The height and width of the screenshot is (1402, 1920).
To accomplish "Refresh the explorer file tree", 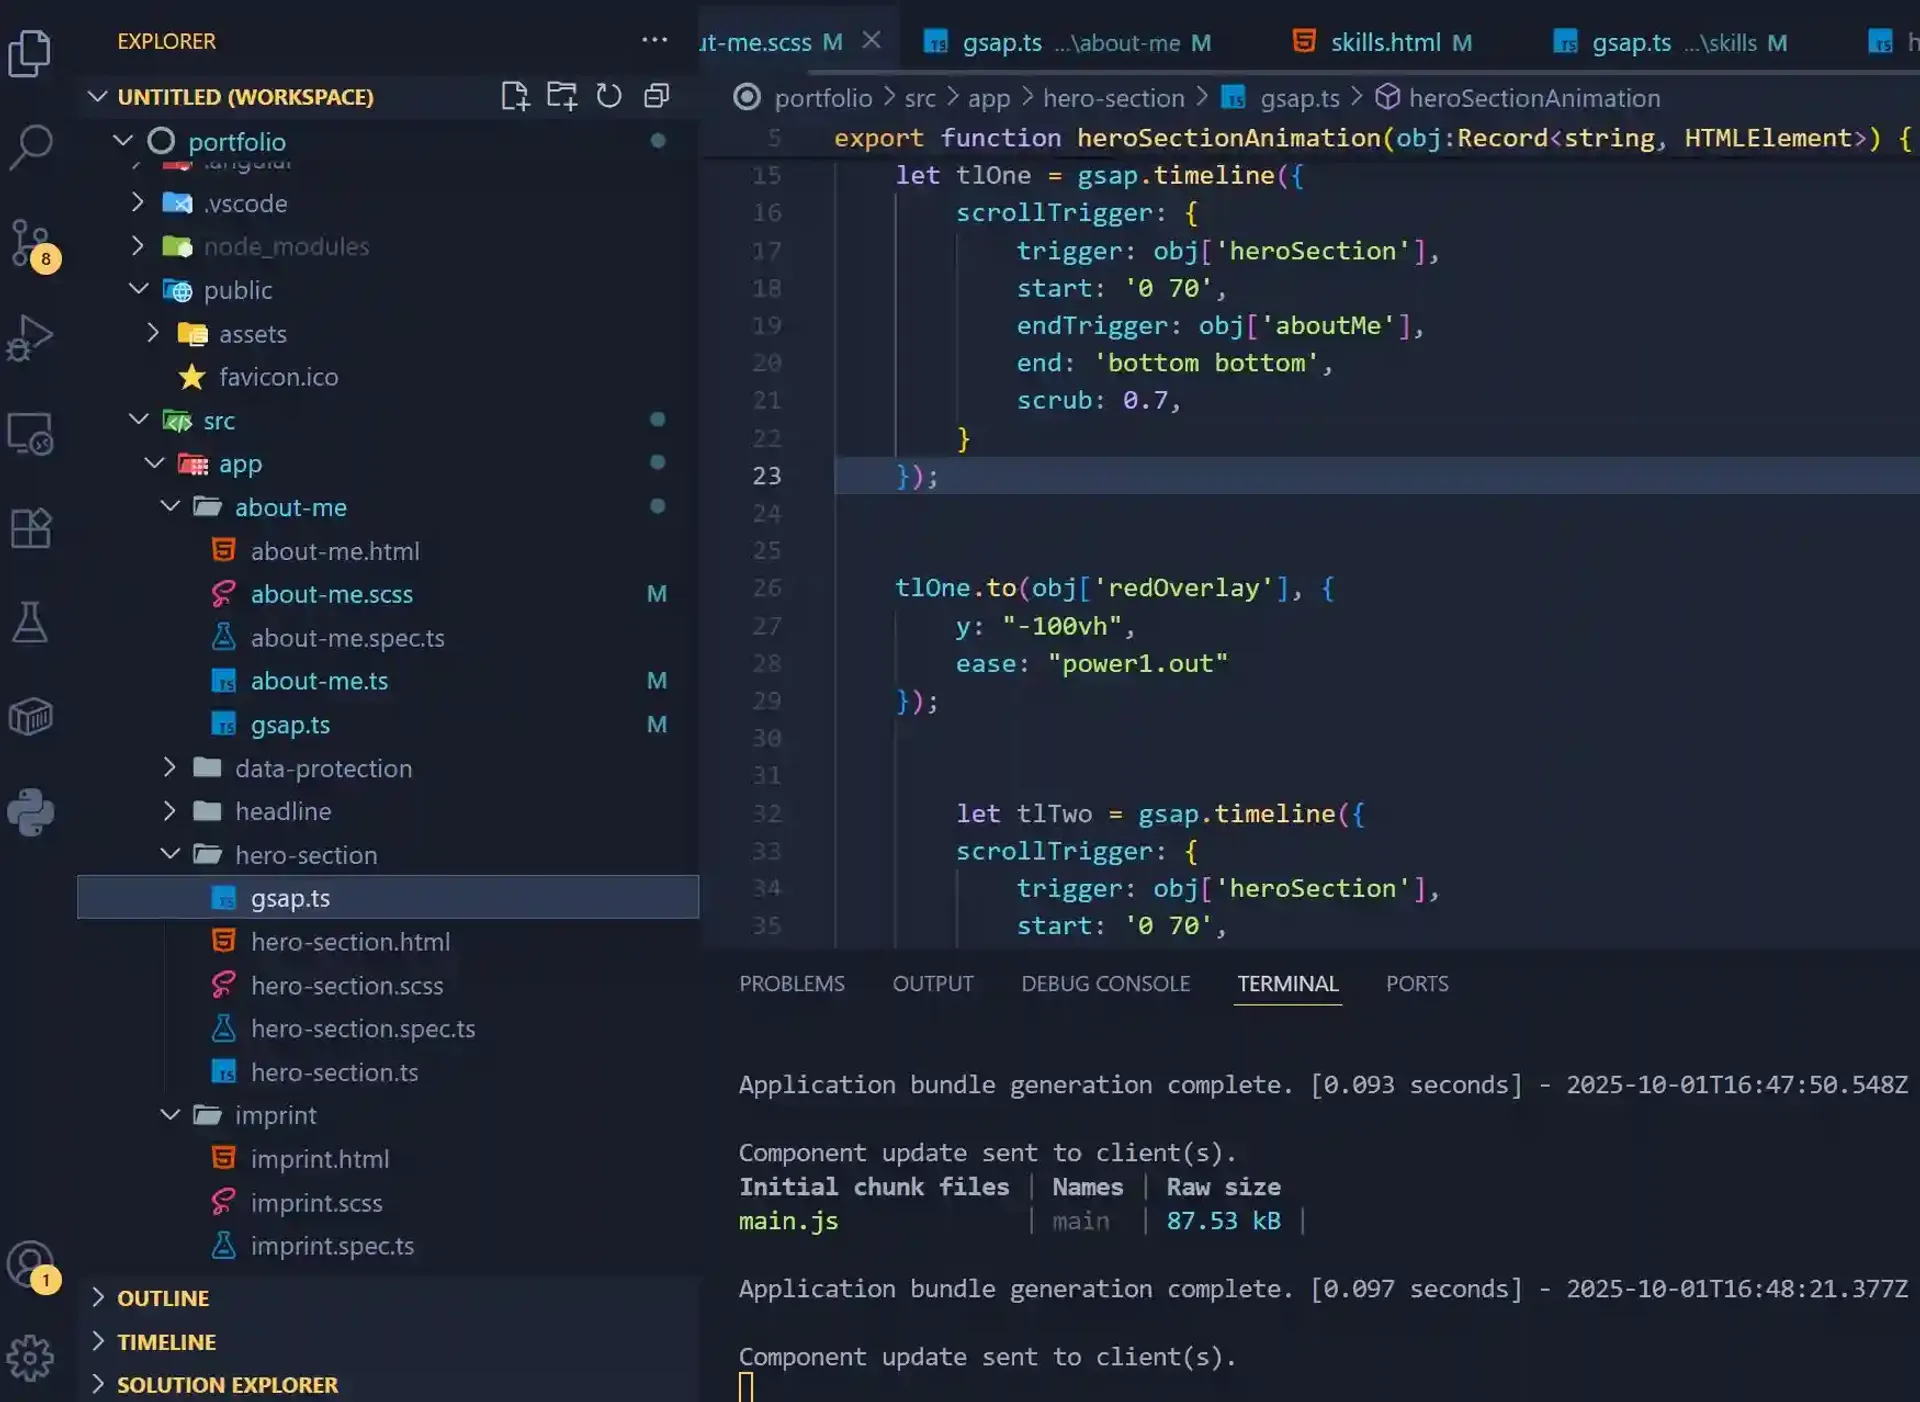I will tap(609, 96).
